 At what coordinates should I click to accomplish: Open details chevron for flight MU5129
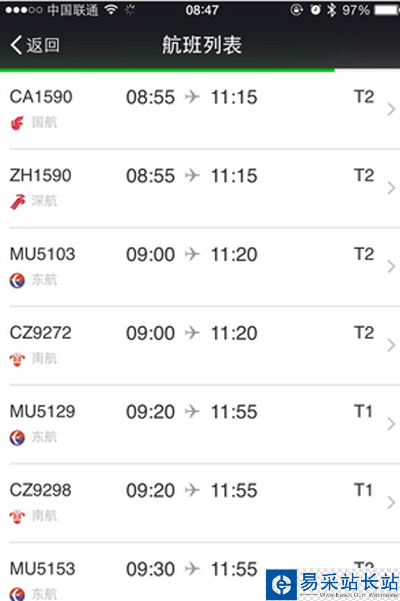pyautogui.click(x=391, y=424)
